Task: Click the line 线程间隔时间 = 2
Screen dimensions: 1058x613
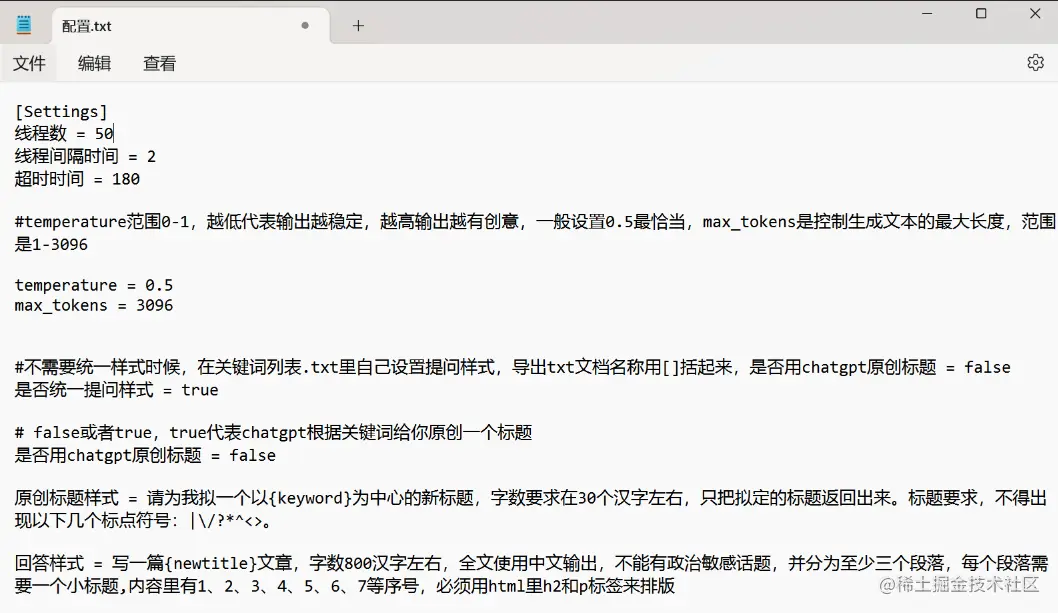Action: point(86,157)
